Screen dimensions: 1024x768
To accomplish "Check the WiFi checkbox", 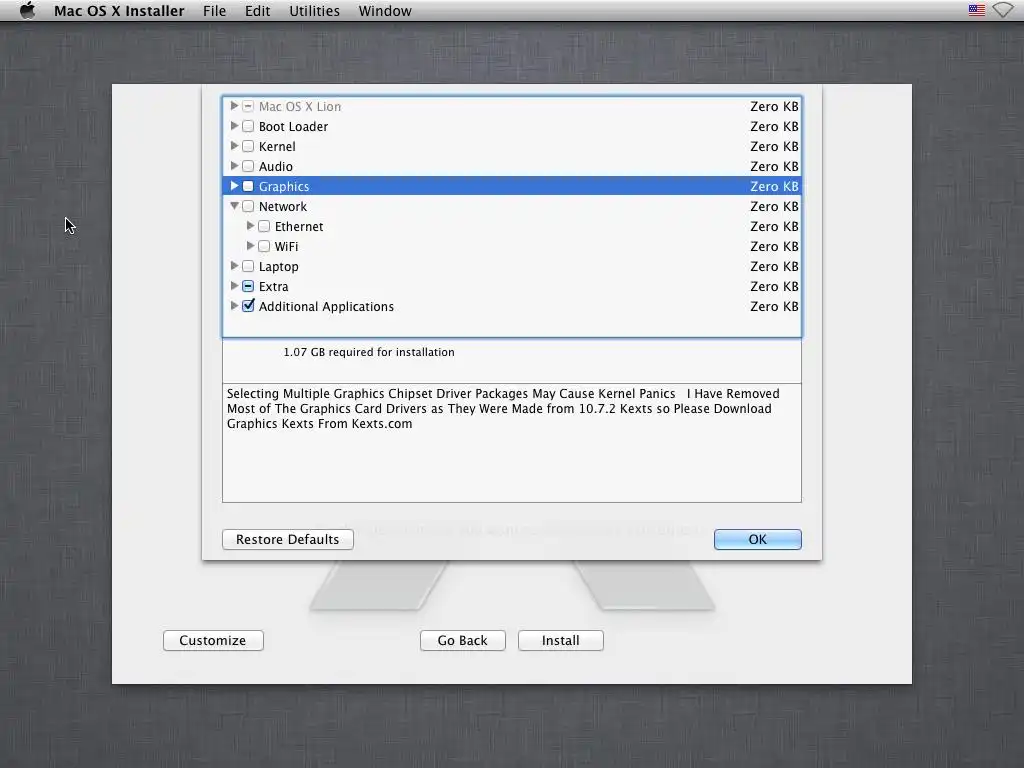I will tap(264, 246).
